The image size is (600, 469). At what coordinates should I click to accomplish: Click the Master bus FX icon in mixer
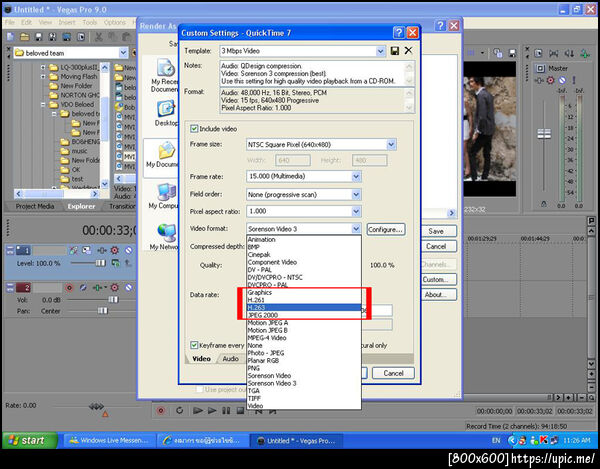[x=539, y=80]
